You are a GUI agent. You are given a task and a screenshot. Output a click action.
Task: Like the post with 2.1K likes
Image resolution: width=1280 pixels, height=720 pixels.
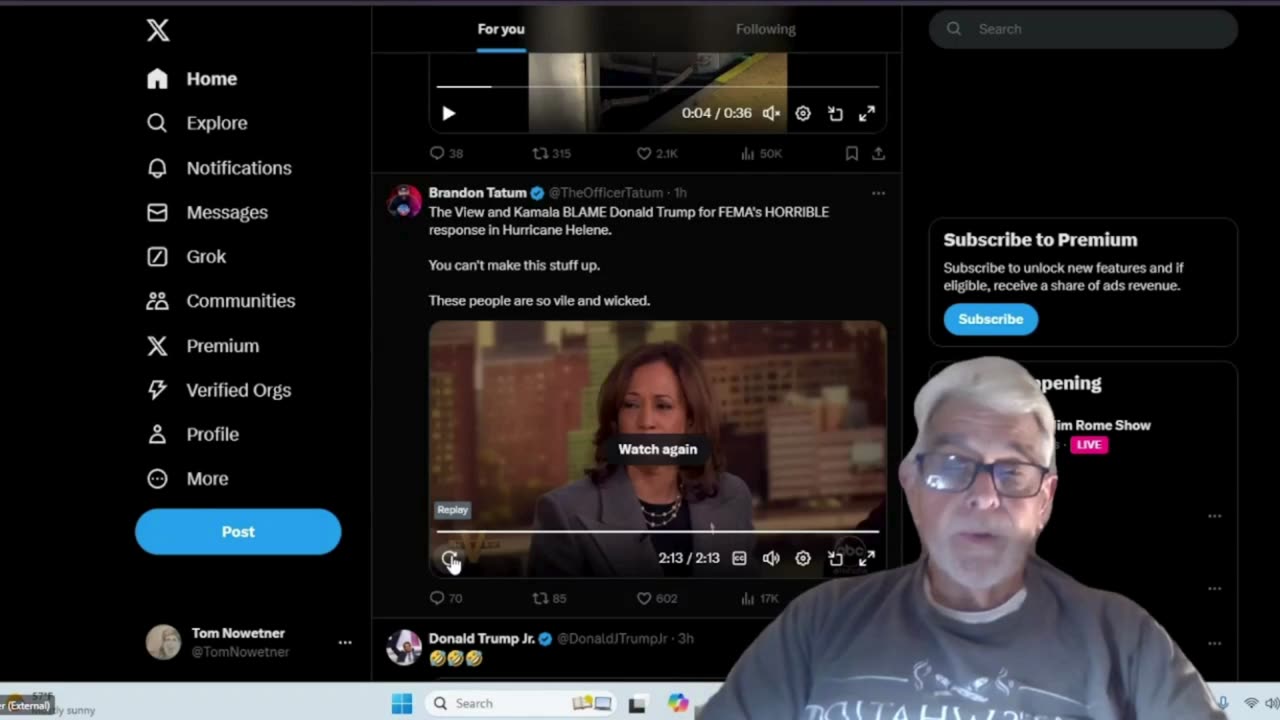pyautogui.click(x=658, y=153)
